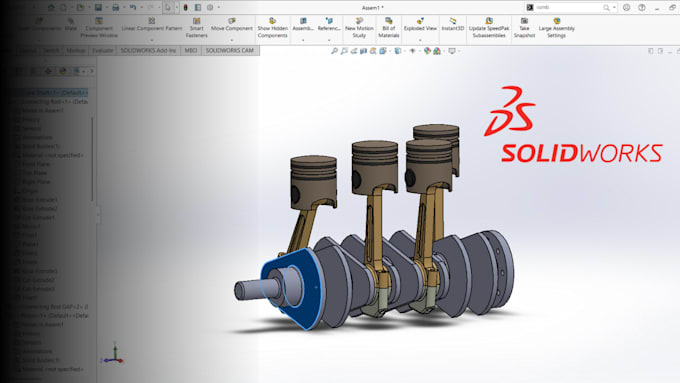The width and height of the screenshot is (680, 383).
Task: Switch to the Sketch tab
Action: 51,51
